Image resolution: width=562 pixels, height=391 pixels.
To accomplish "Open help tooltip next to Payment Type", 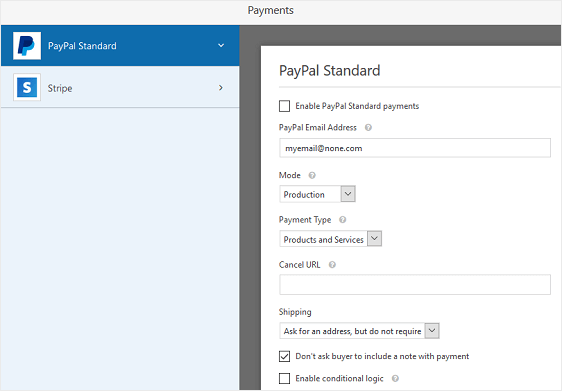I will click(343, 220).
